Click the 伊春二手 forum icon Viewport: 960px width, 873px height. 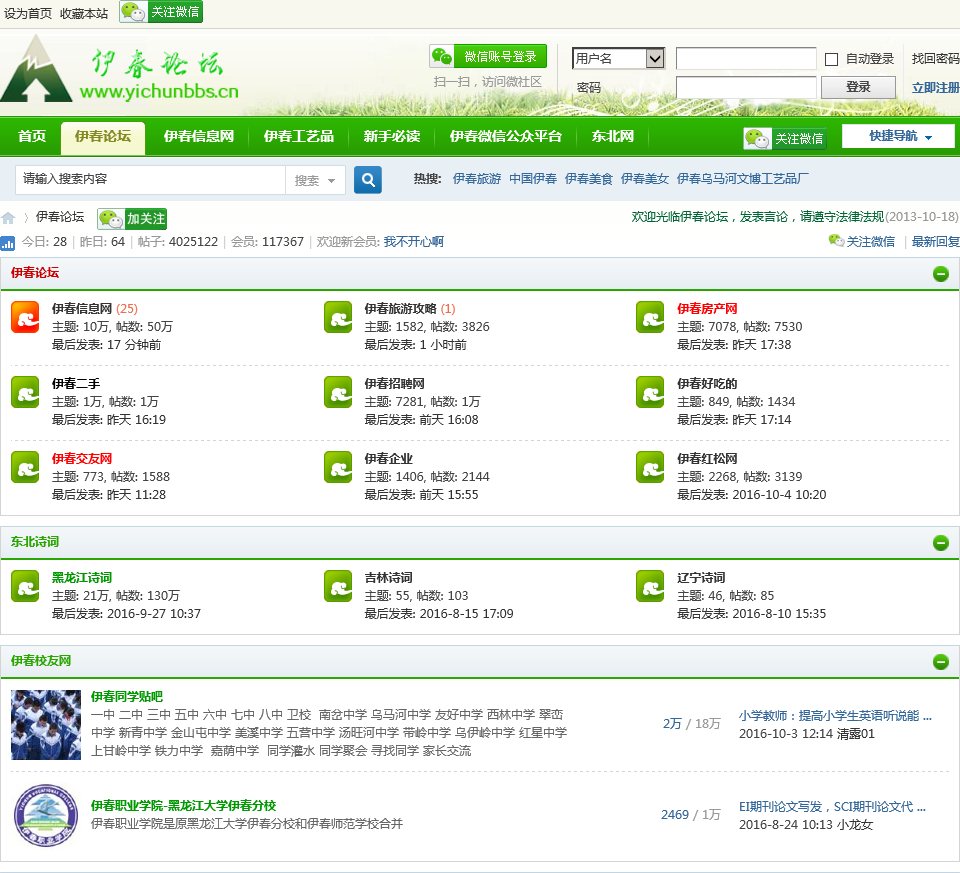tap(25, 392)
